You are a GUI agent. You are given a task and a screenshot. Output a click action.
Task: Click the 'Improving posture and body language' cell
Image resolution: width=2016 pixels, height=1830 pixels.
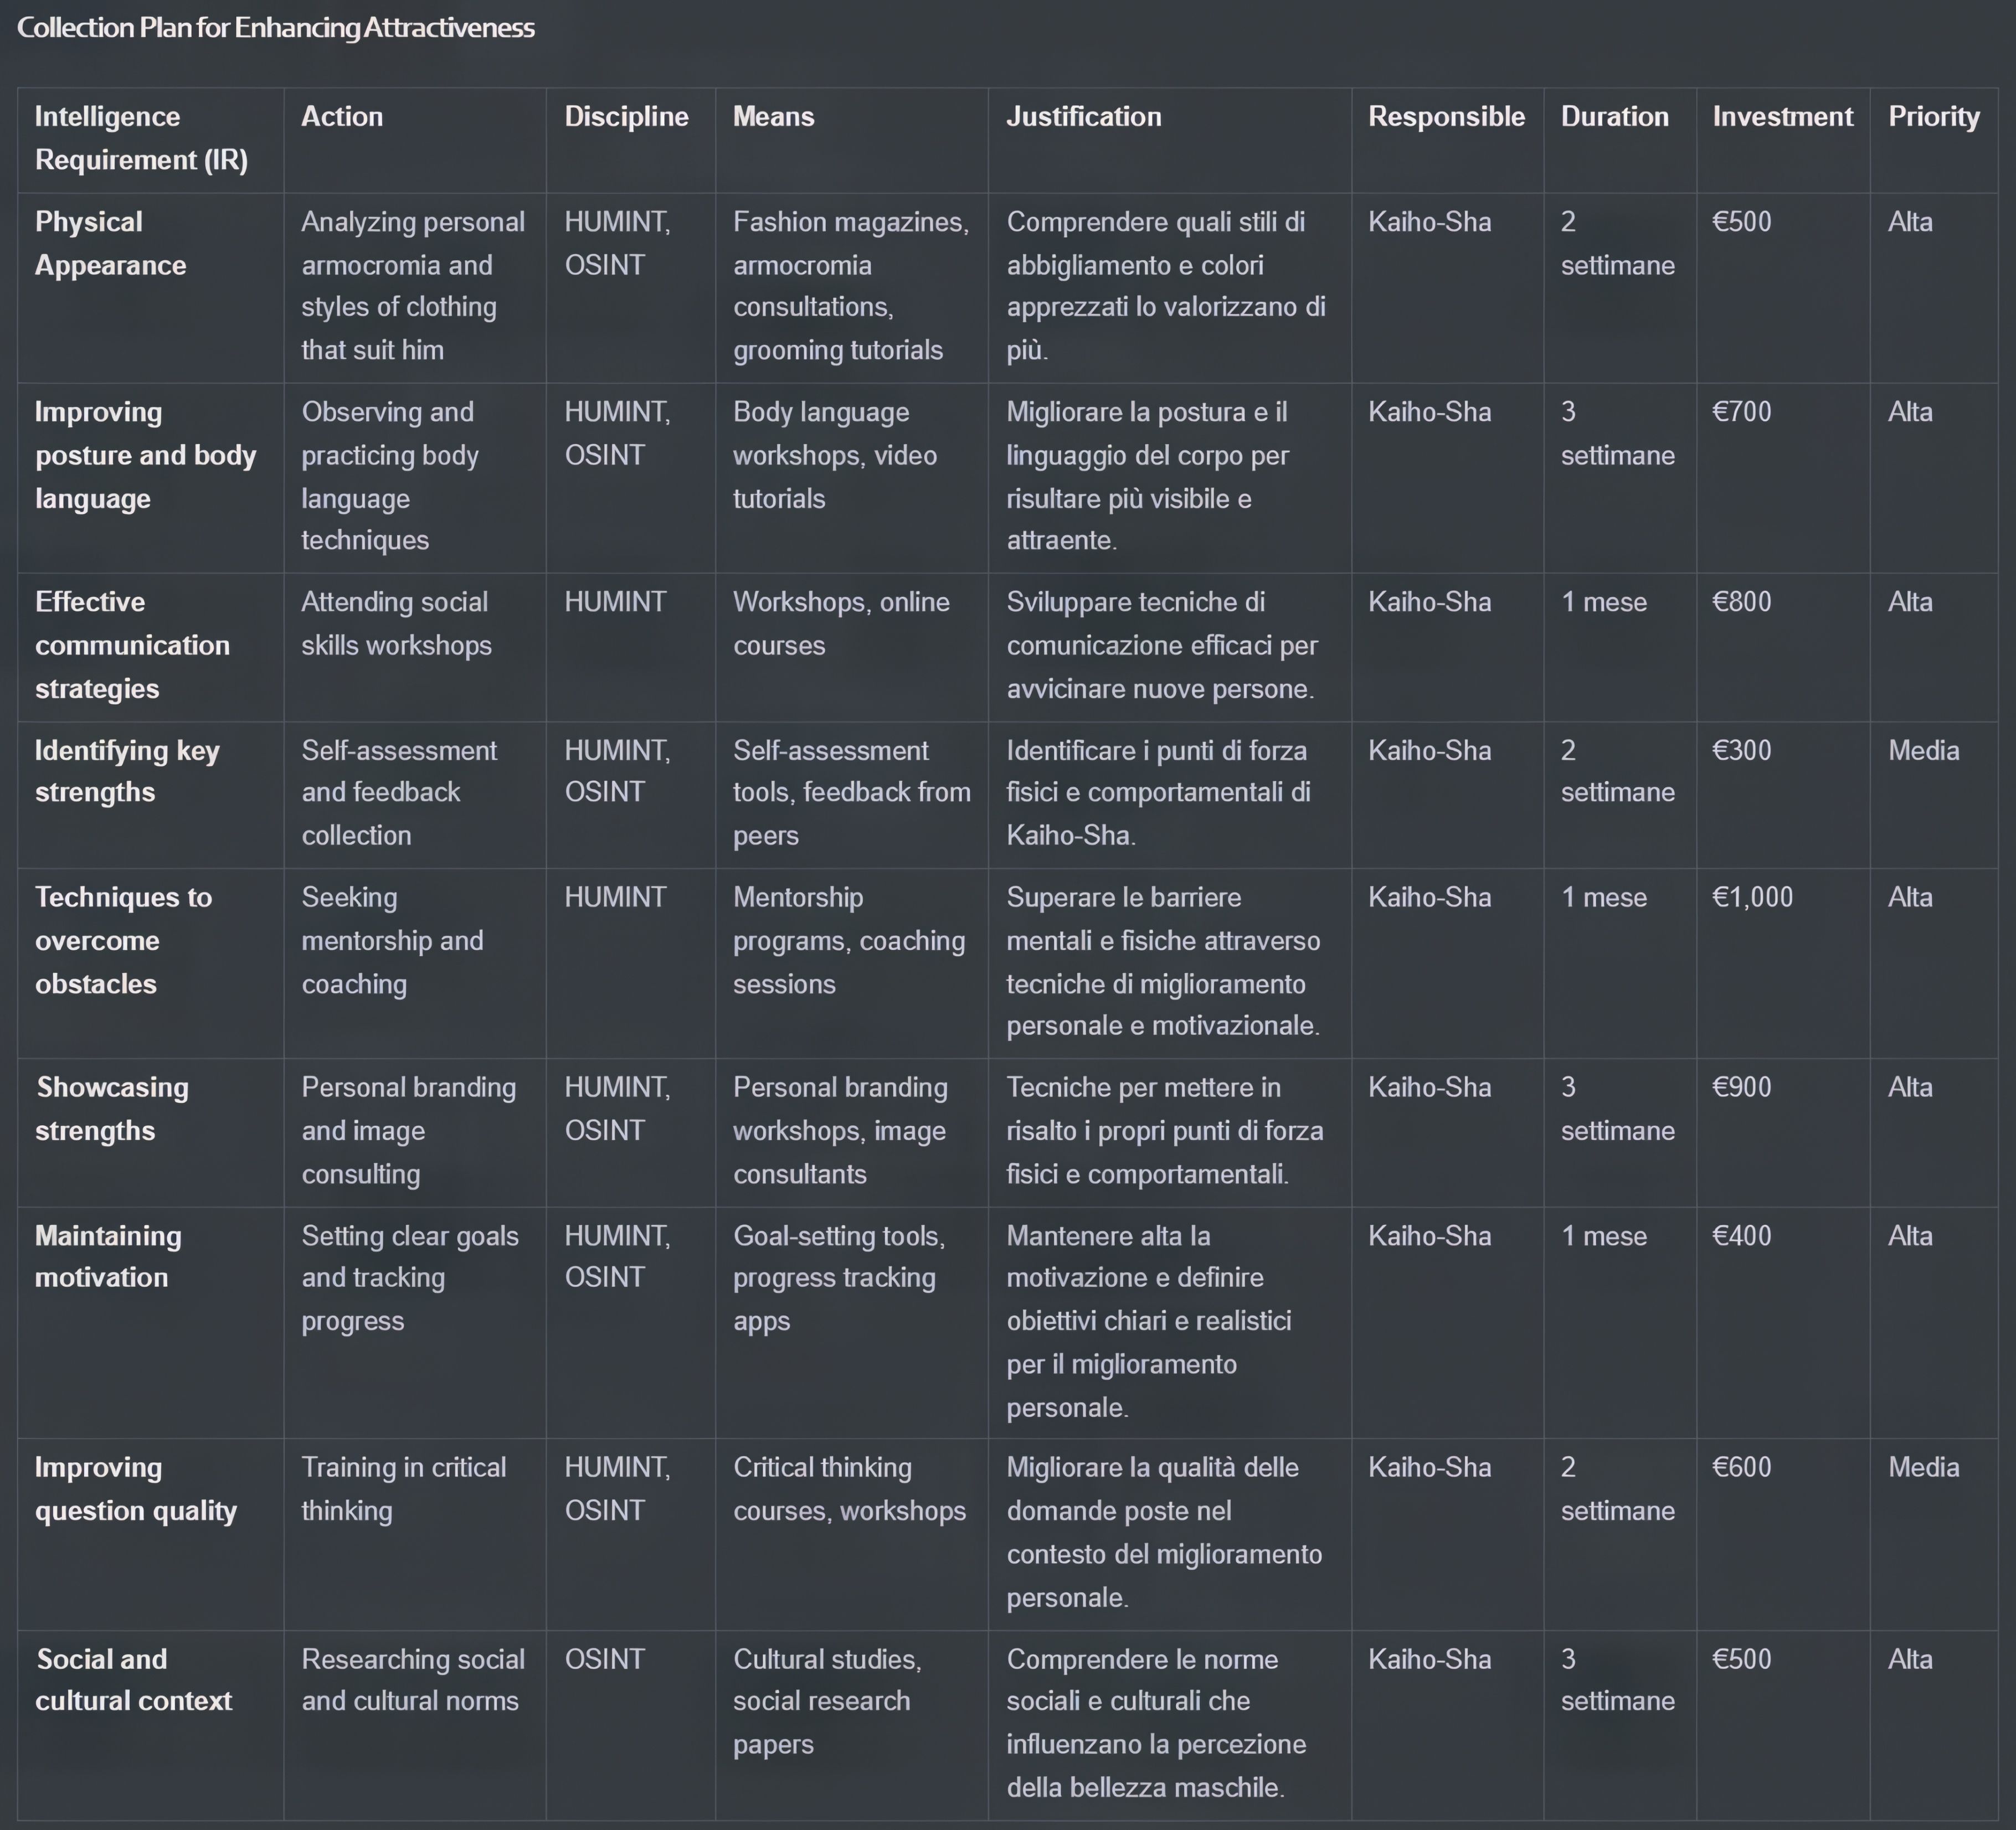point(145,455)
